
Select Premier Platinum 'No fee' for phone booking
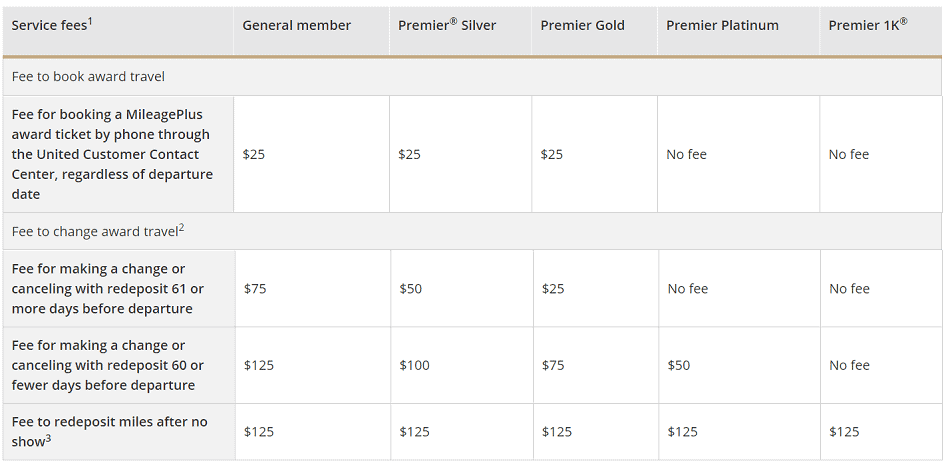point(687,155)
